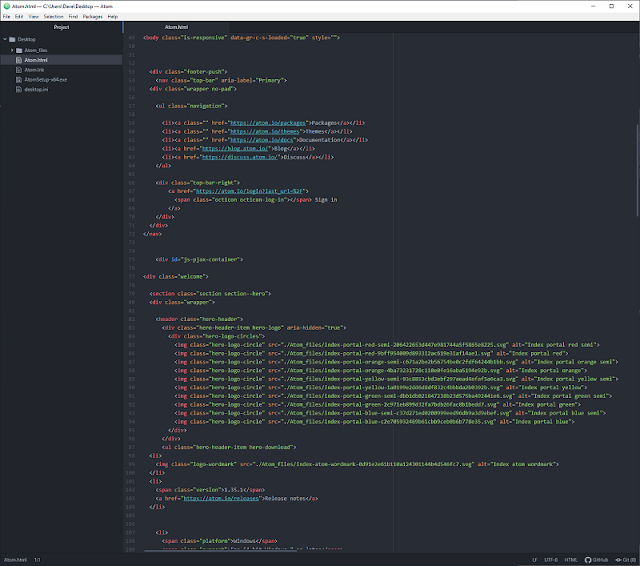Select Atom_files folder label in tree
This screenshot has width=640, height=566.
pos(36,50)
